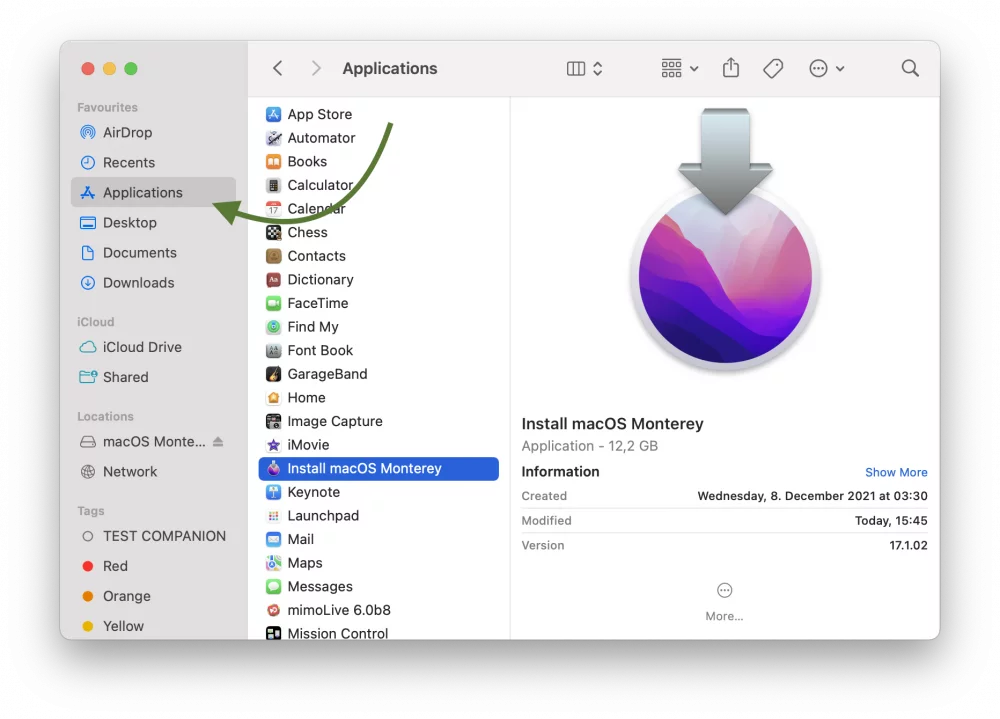This screenshot has width=1000, height=719.
Task: Select the GarageBand app icon
Action: pyautogui.click(x=274, y=374)
